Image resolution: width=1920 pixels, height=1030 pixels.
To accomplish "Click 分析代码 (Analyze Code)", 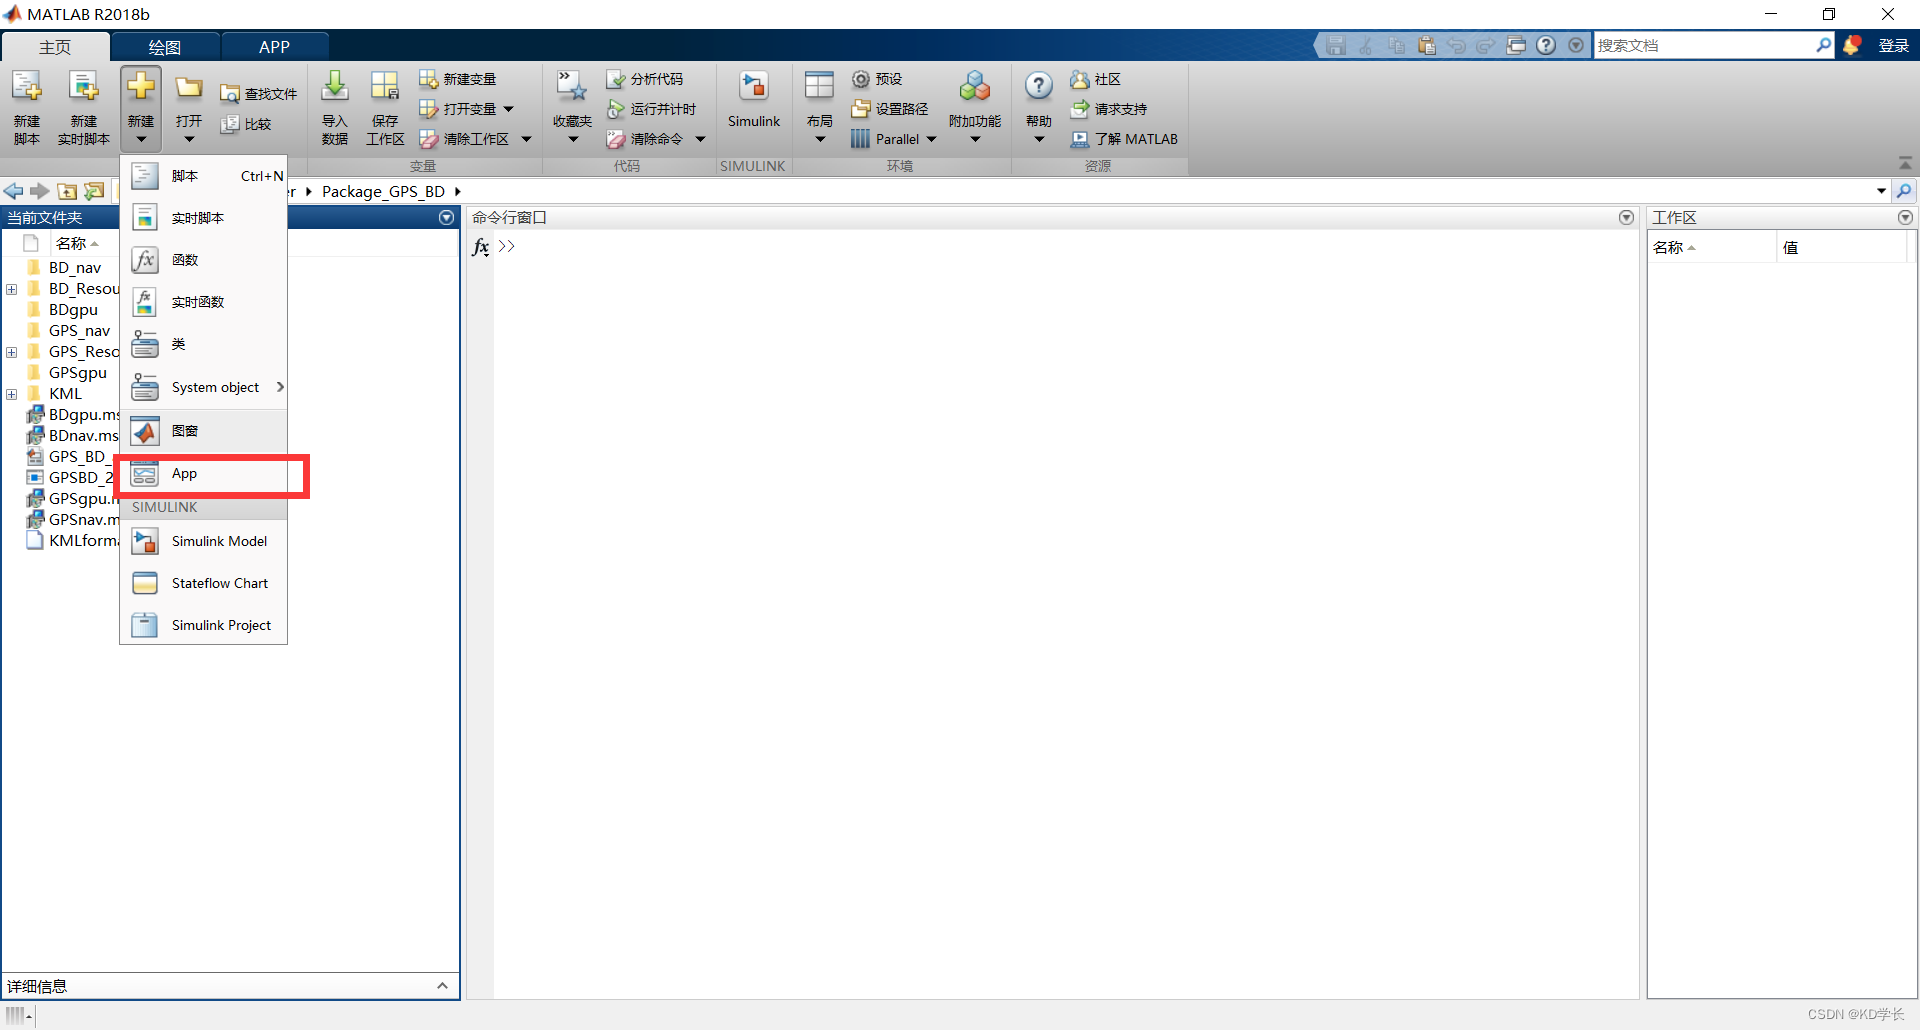I will tap(645, 79).
